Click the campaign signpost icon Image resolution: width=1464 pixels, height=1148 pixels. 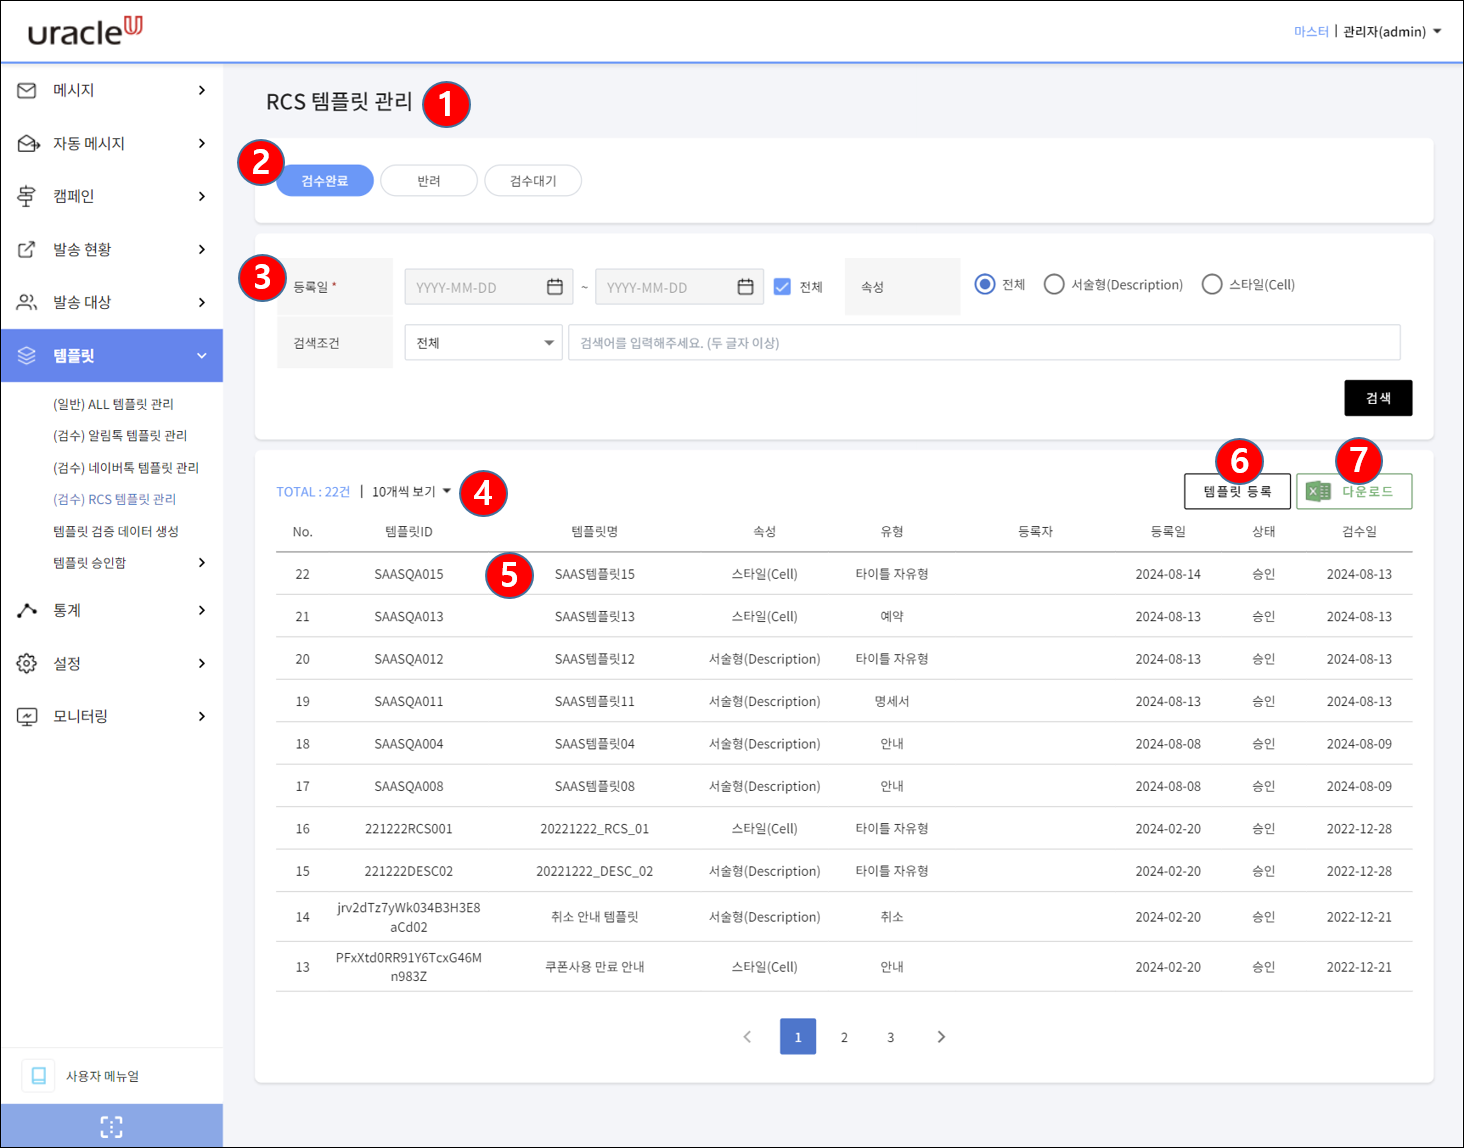(27, 196)
